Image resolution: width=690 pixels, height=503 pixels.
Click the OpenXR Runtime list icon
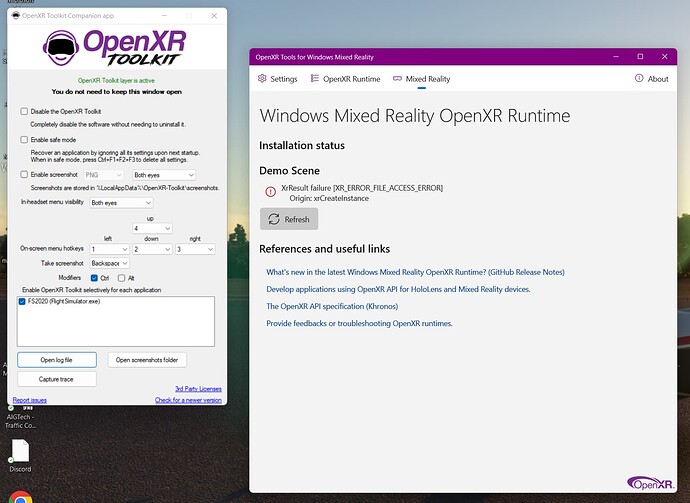314,79
